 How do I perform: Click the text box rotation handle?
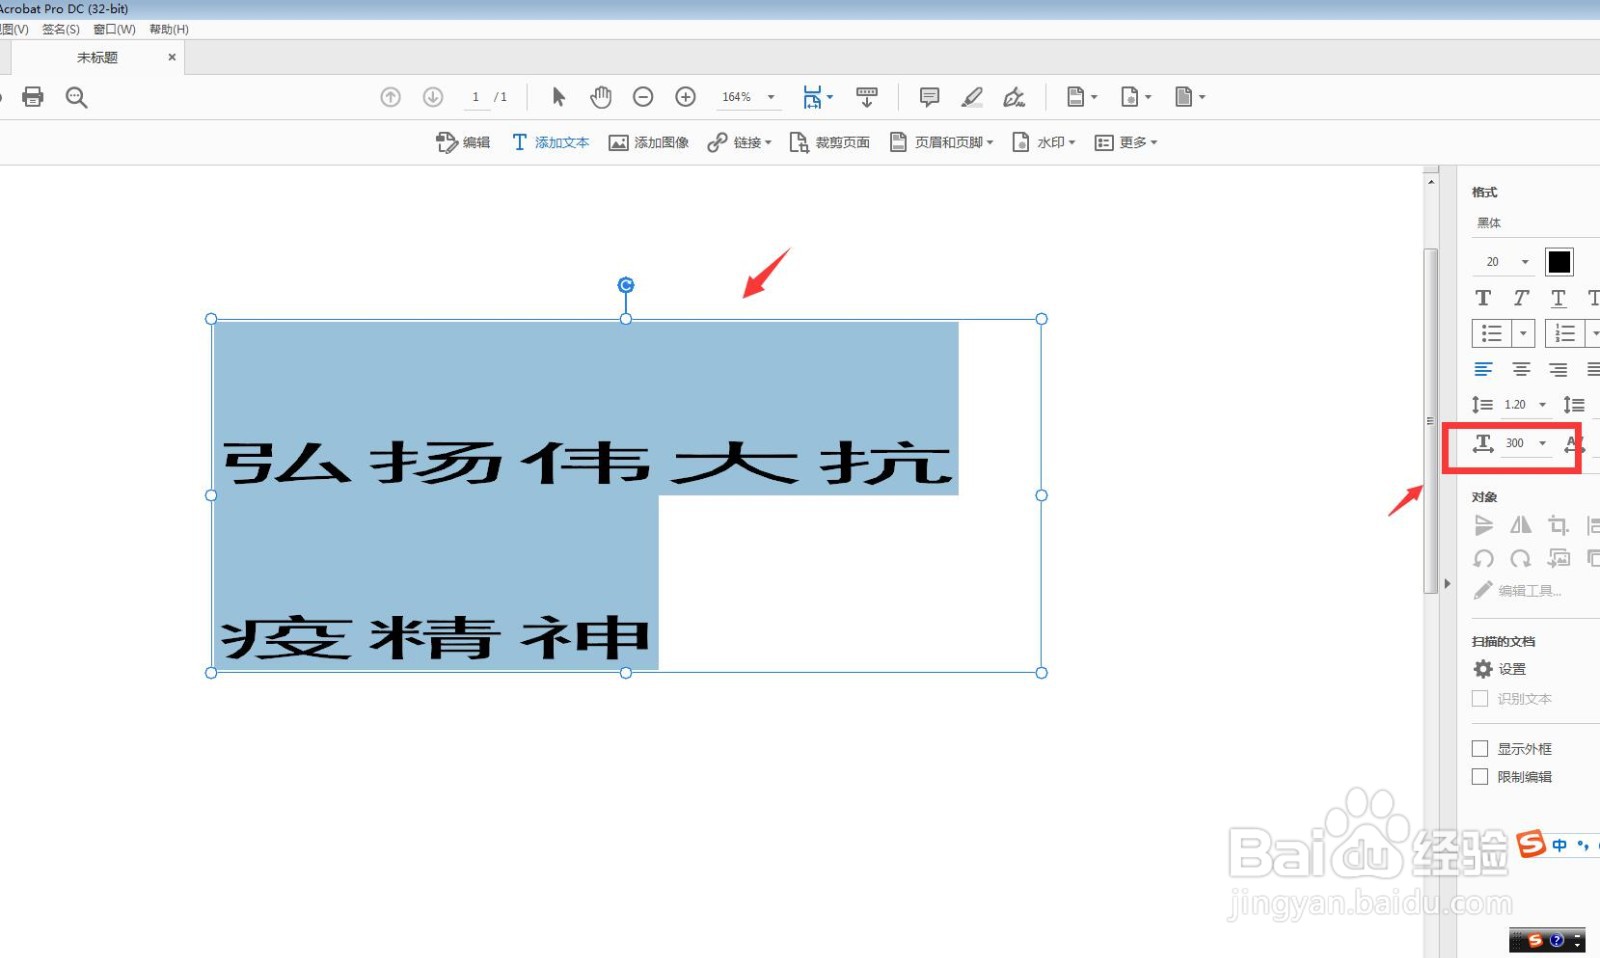[626, 285]
